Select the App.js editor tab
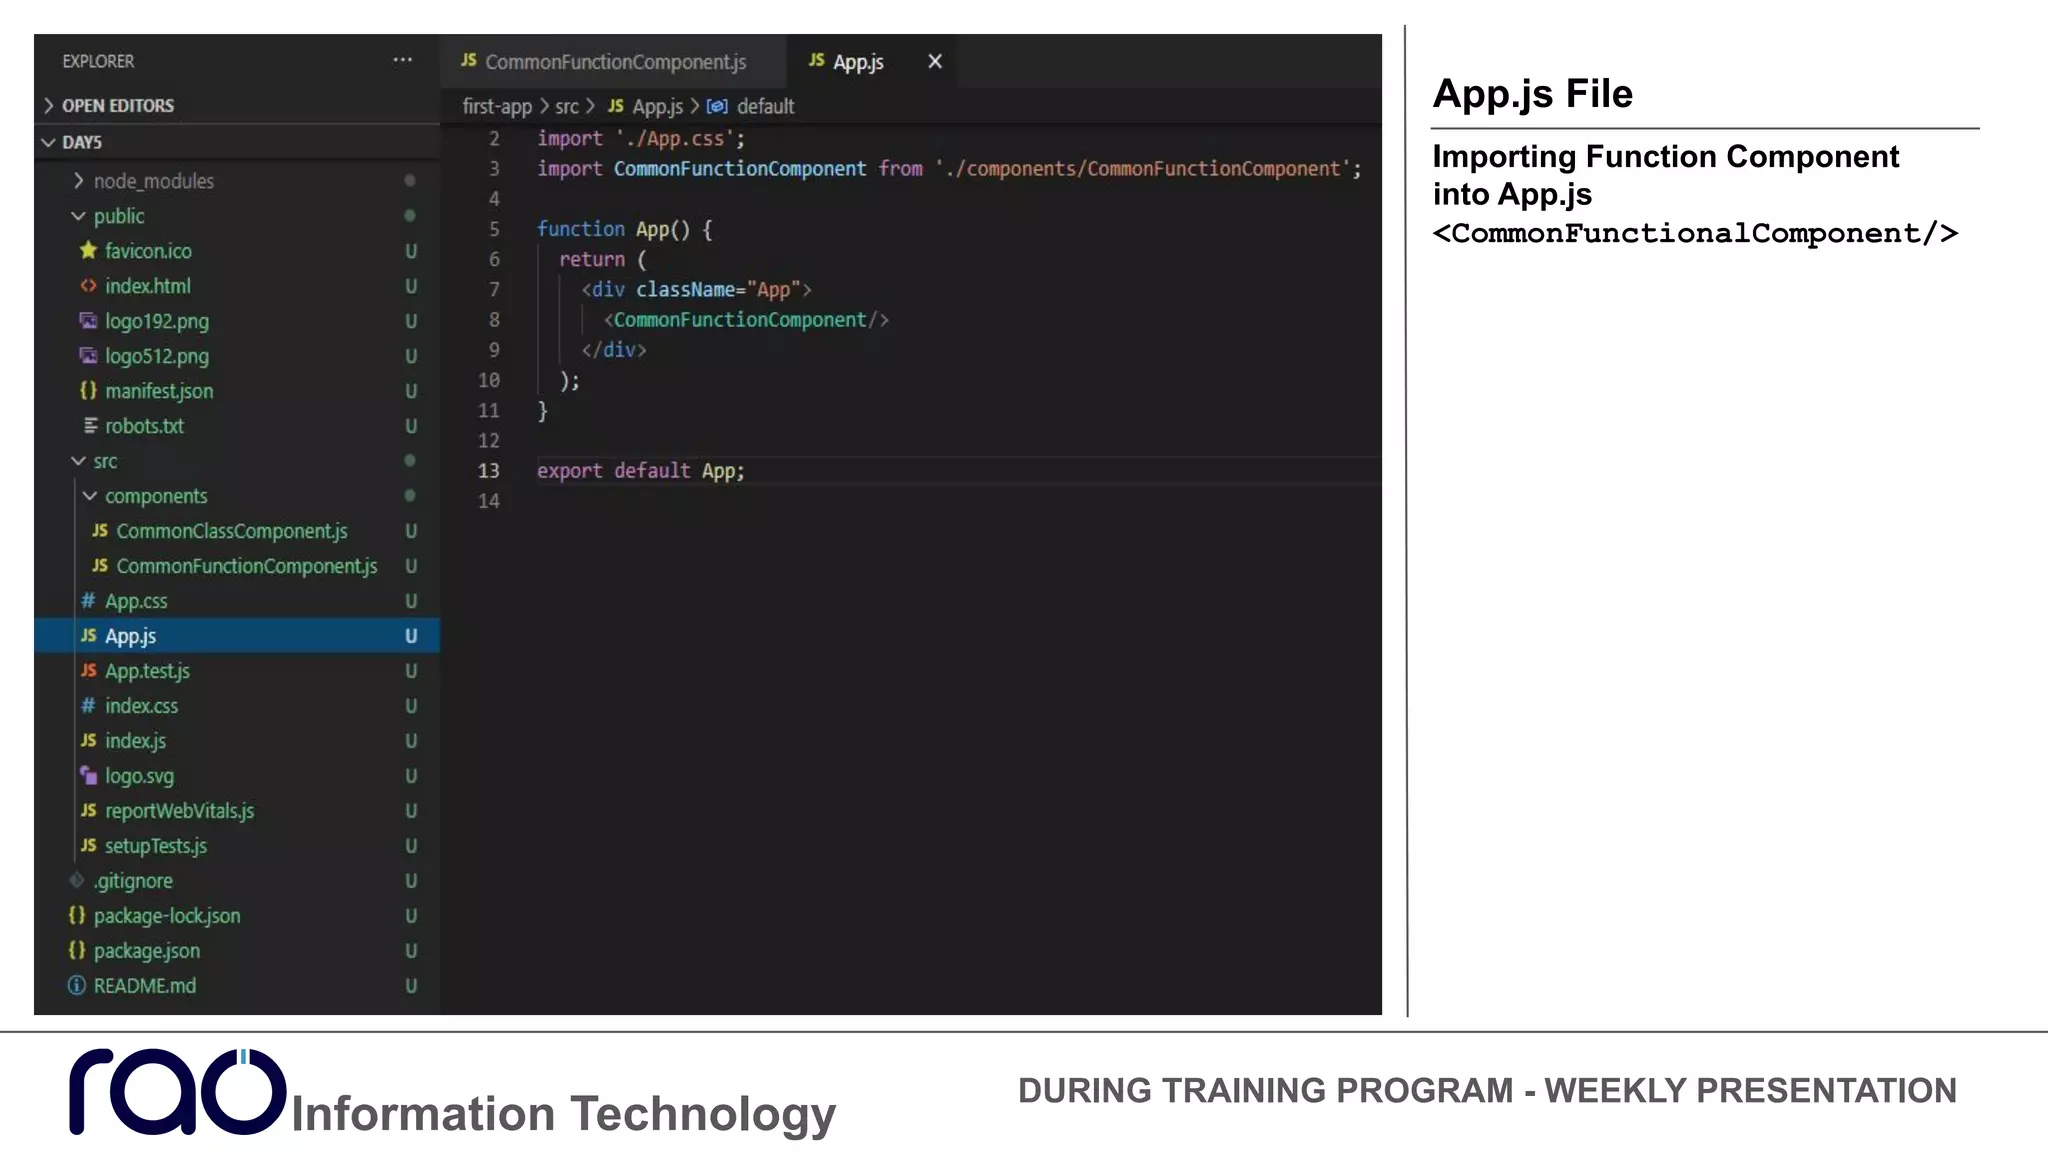Image resolution: width=2048 pixels, height=1152 pixels. (871, 61)
